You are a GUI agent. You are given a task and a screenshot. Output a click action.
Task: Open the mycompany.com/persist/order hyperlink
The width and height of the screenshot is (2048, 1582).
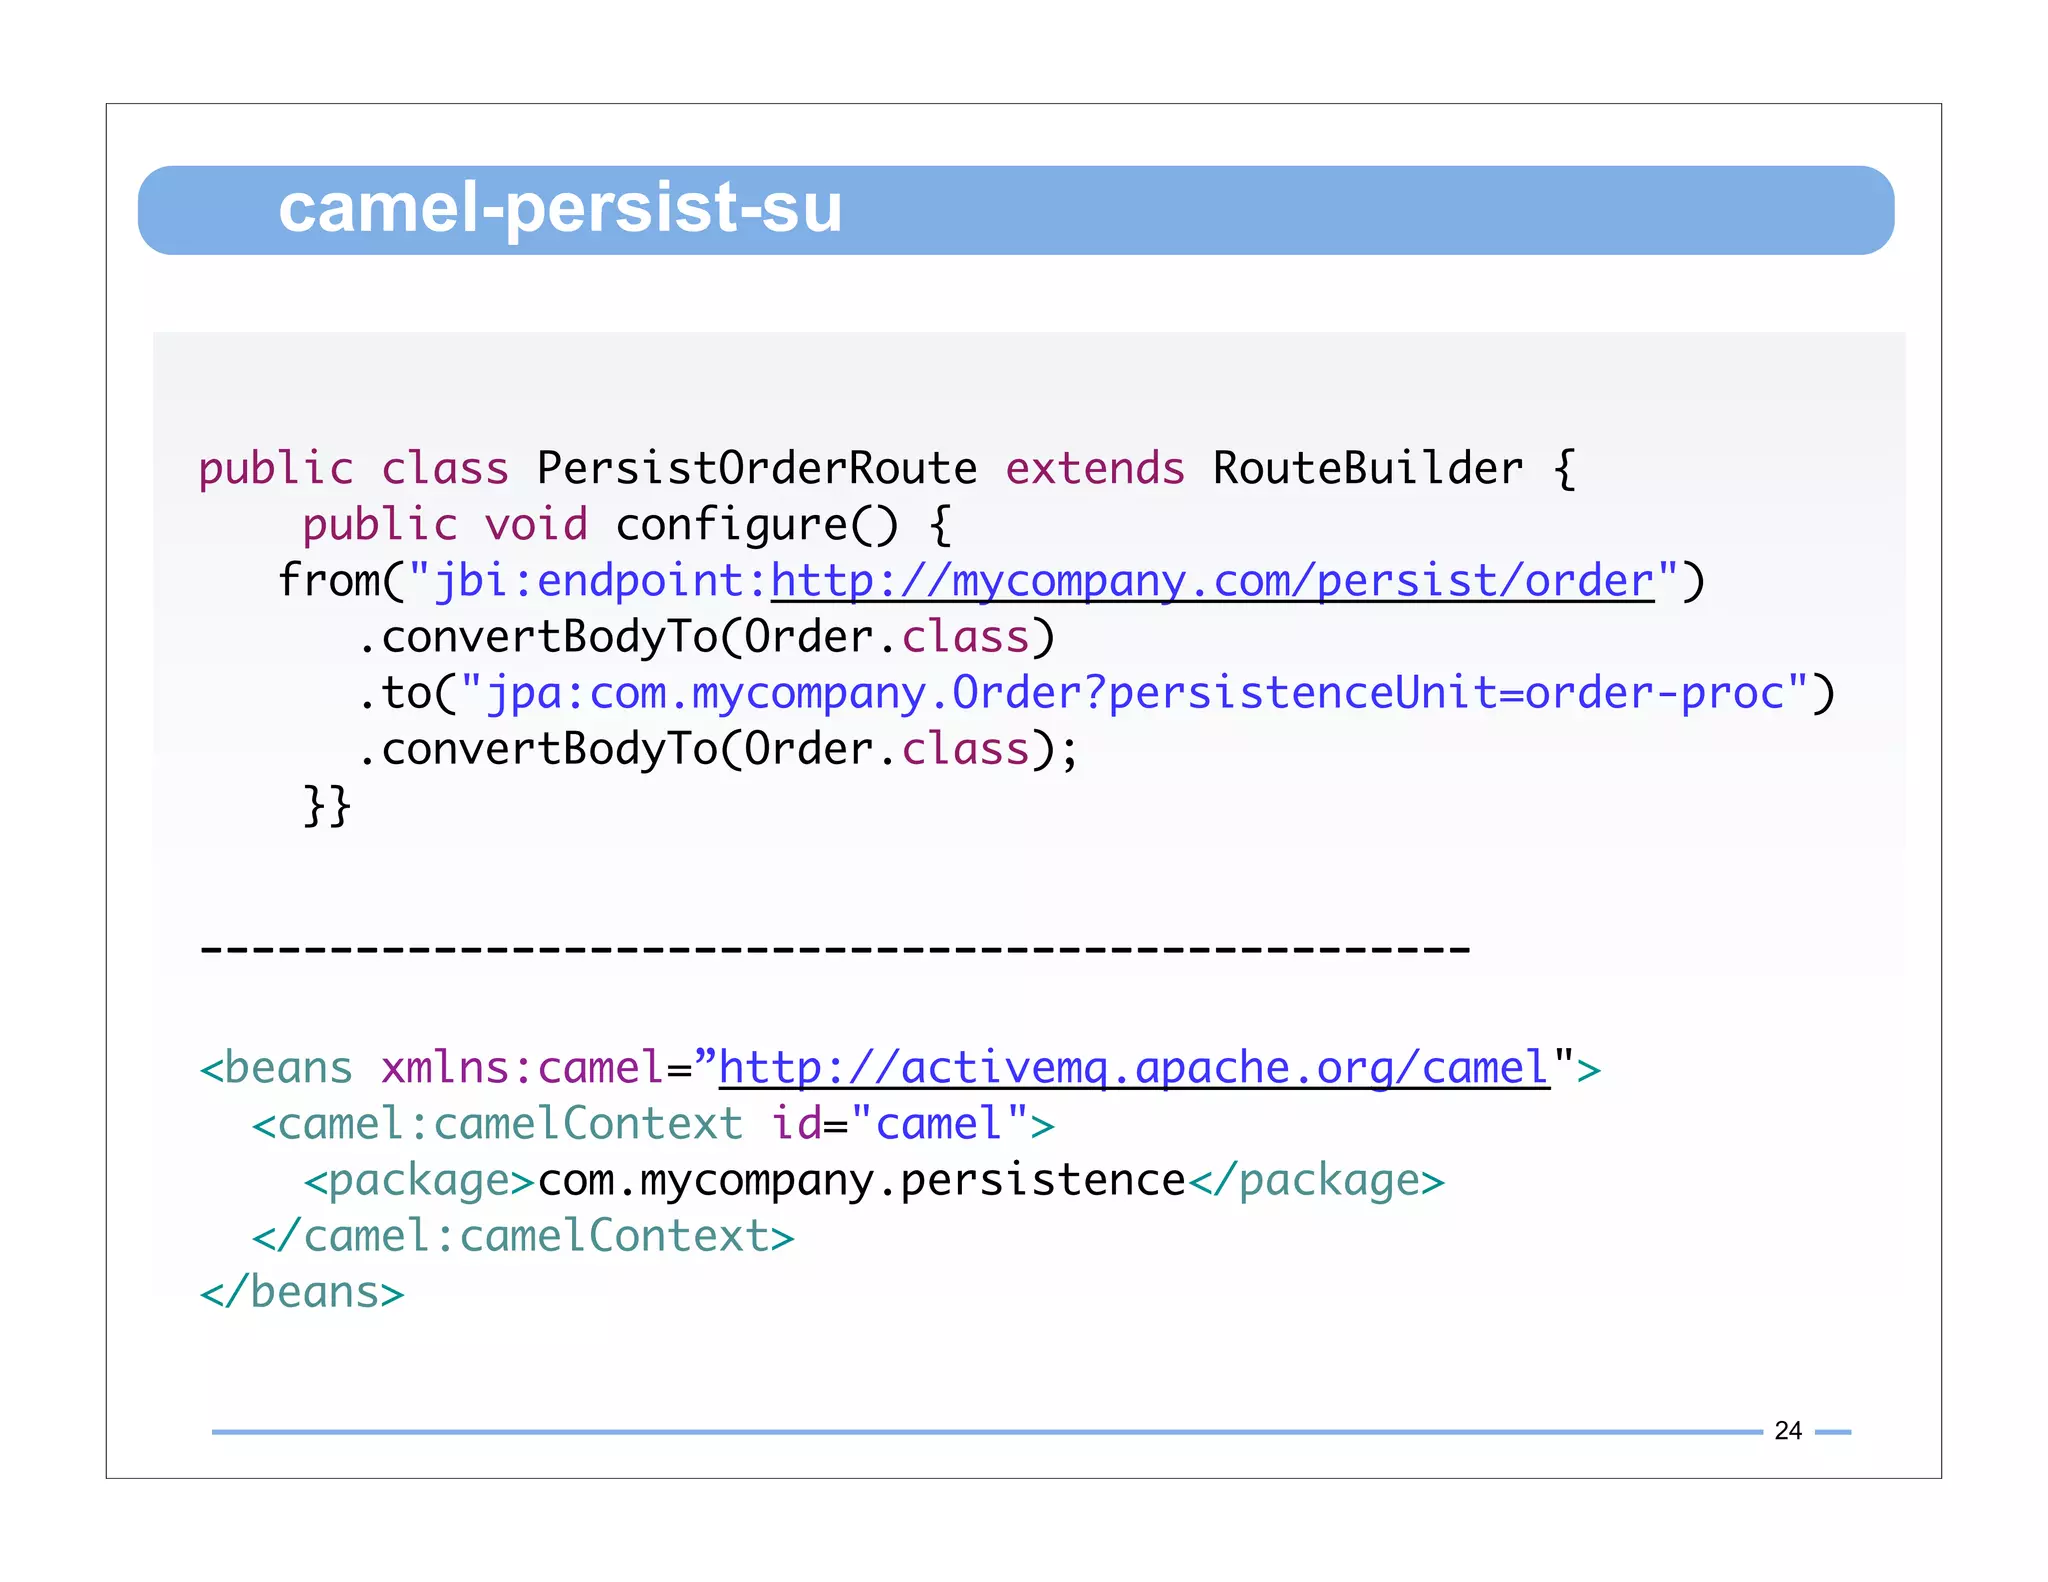1212,581
